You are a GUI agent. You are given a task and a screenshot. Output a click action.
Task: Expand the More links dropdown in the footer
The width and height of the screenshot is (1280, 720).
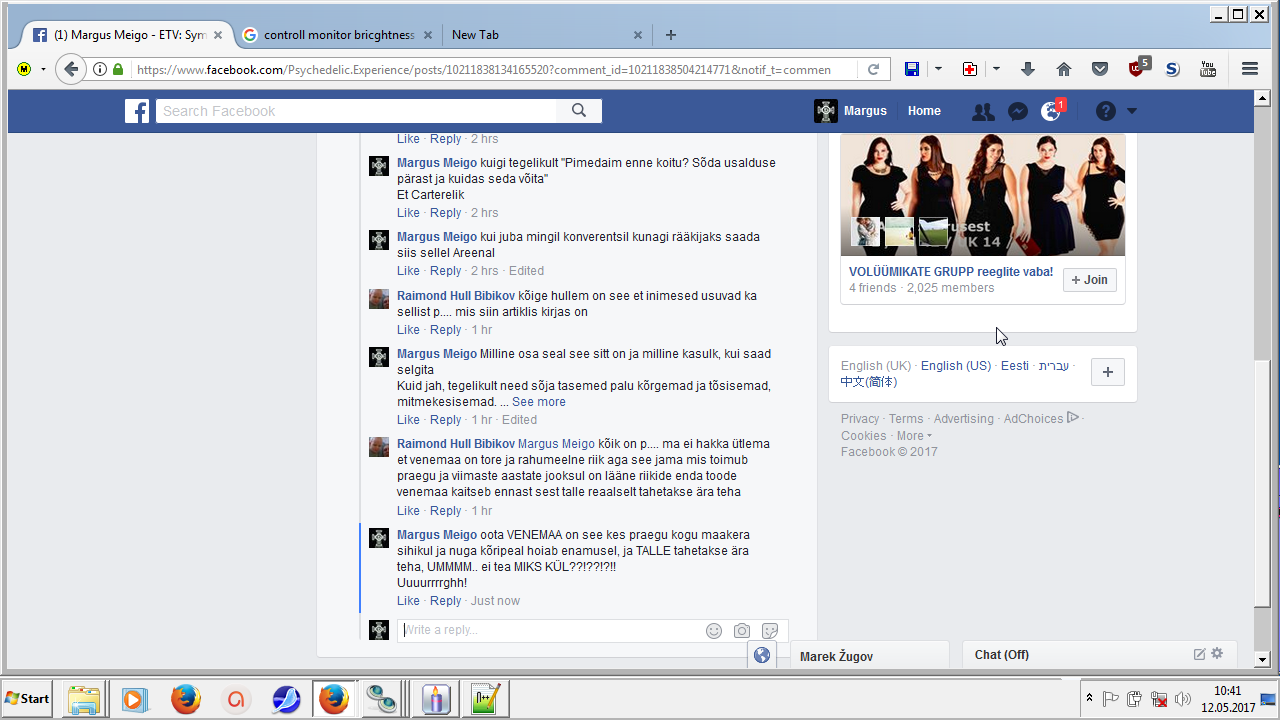click(914, 436)
